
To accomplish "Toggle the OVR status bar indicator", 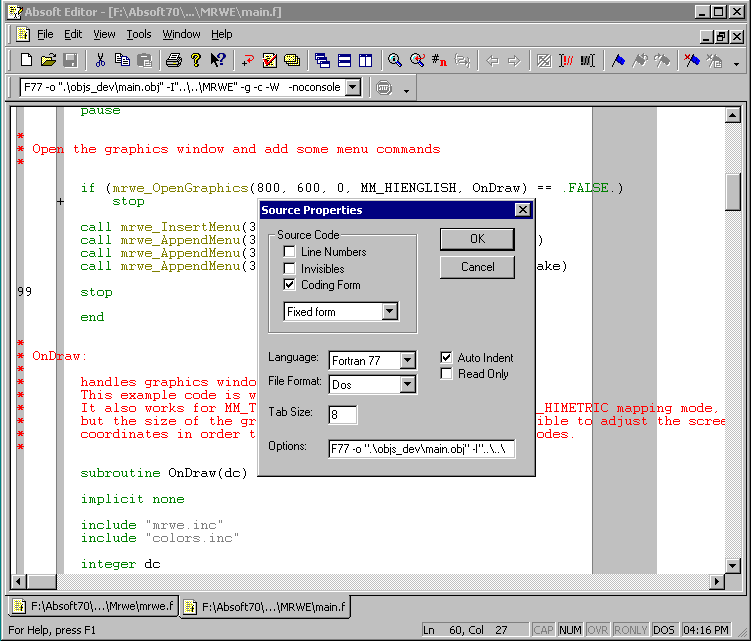I will (597, 630).
